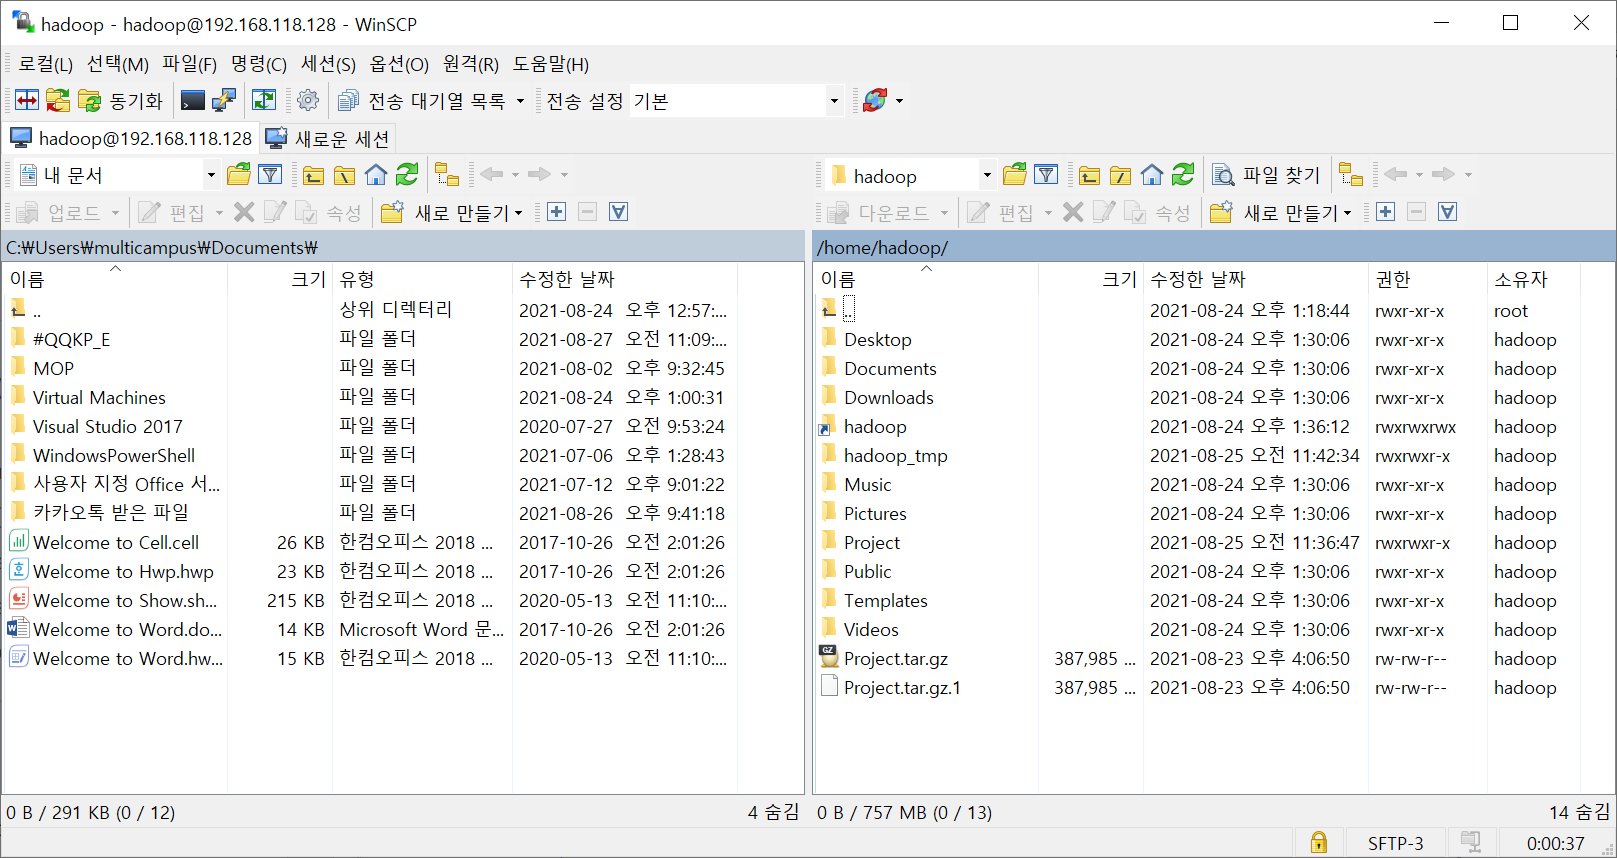The image size is (1617, 858).
Task: Click the local Documents path bar
Action: 403,247
